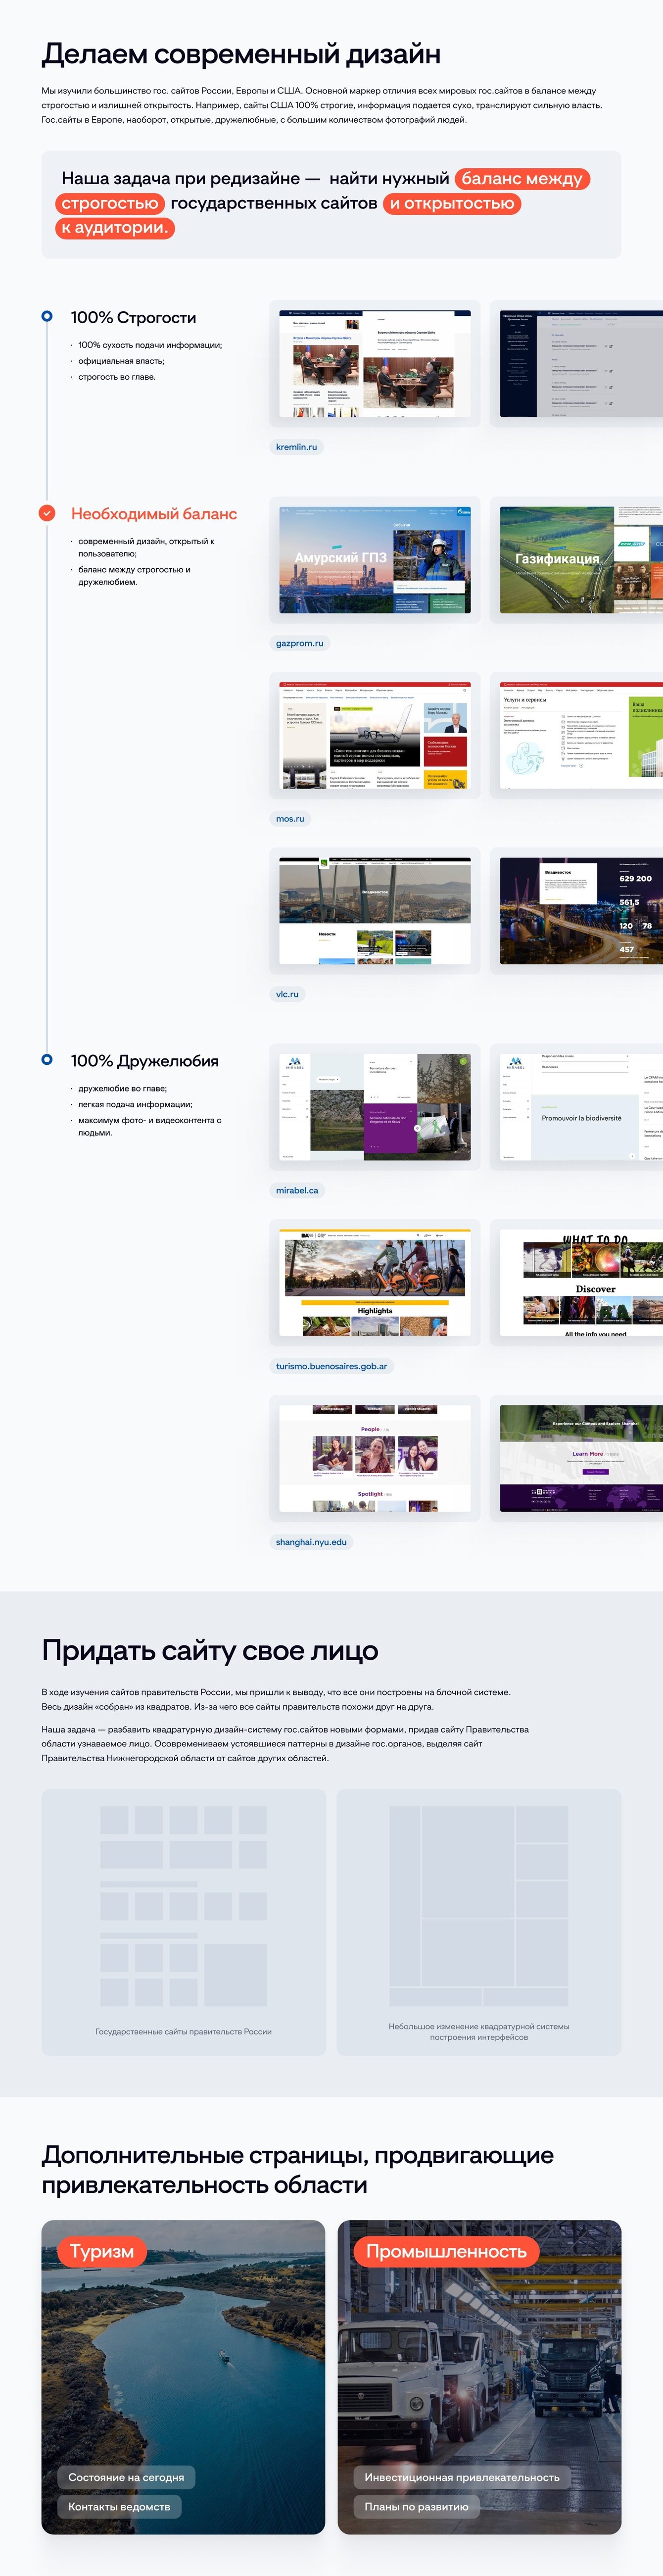Click bullet "максимум фото- и видеоконтента с людьми."
The image size is (663, 2576).
tap(150, 1126)
